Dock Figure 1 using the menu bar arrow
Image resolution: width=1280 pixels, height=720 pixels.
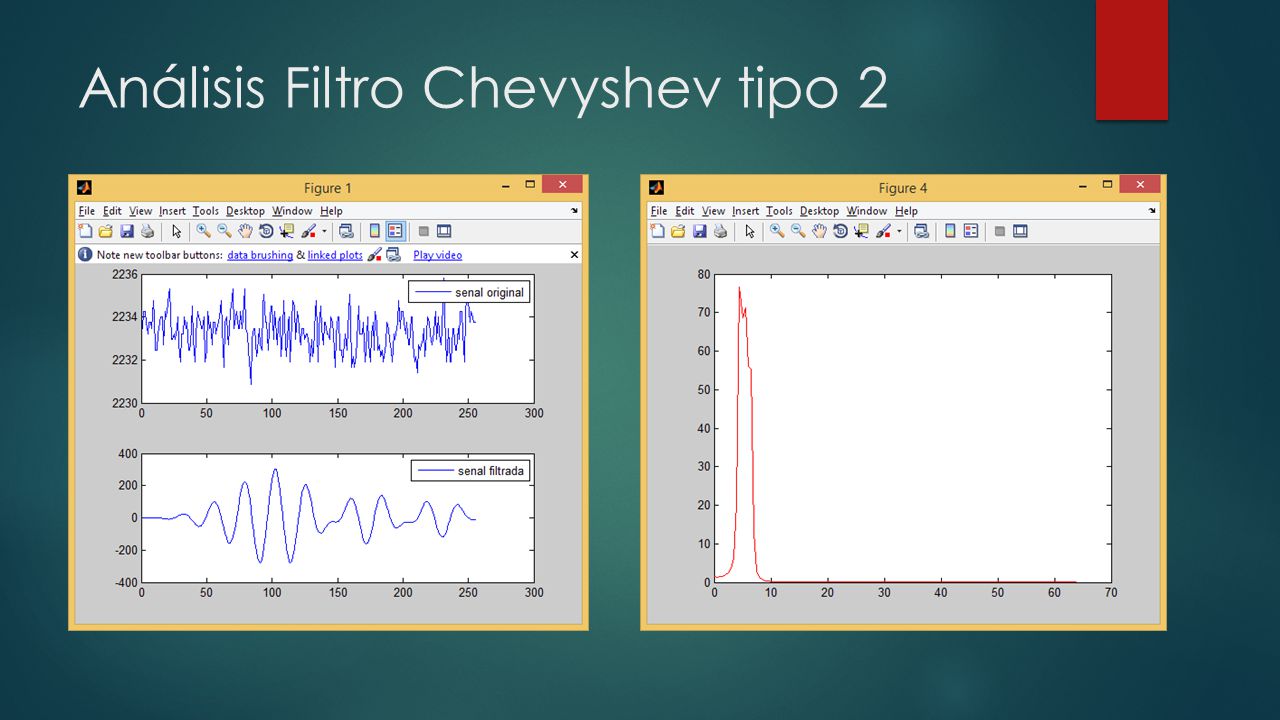[x=574, y=211]
